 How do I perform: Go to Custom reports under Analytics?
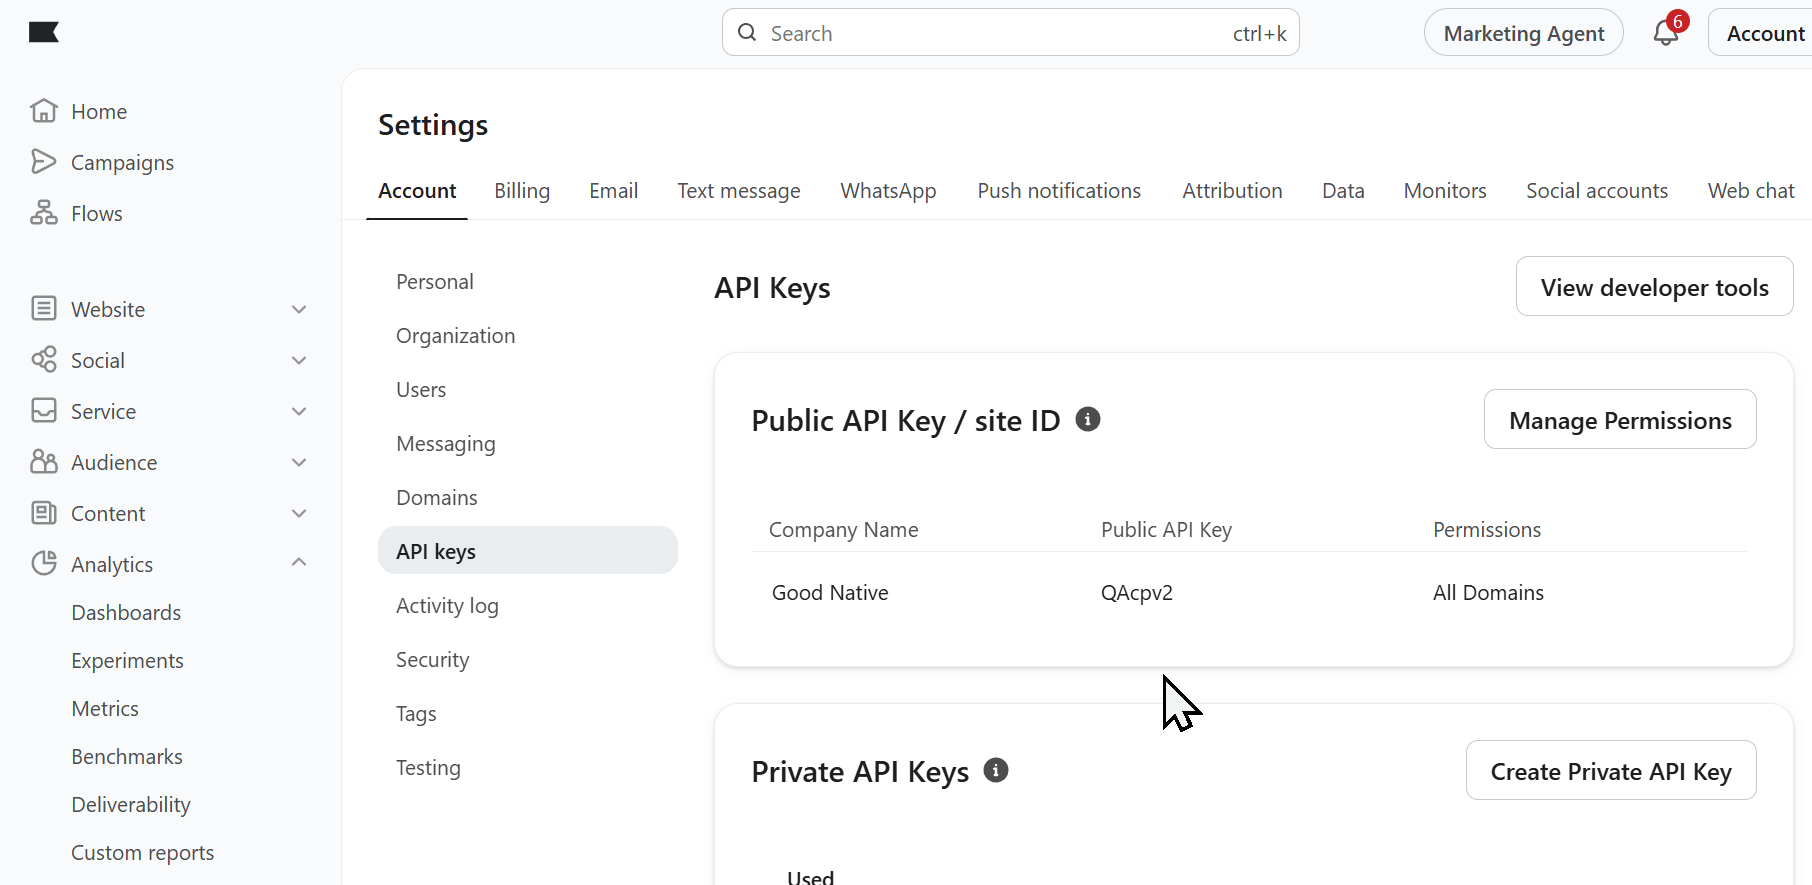coord(143,853)
